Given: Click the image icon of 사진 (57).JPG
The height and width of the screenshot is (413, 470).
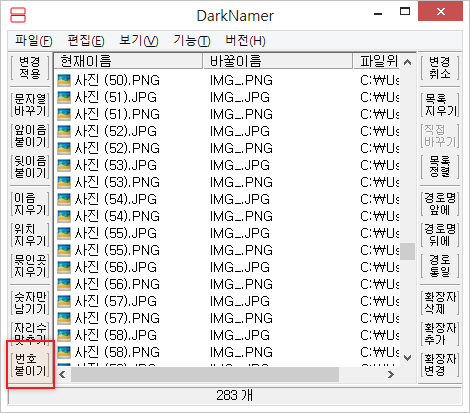Looking at the screenshot, I should point(64,301).
